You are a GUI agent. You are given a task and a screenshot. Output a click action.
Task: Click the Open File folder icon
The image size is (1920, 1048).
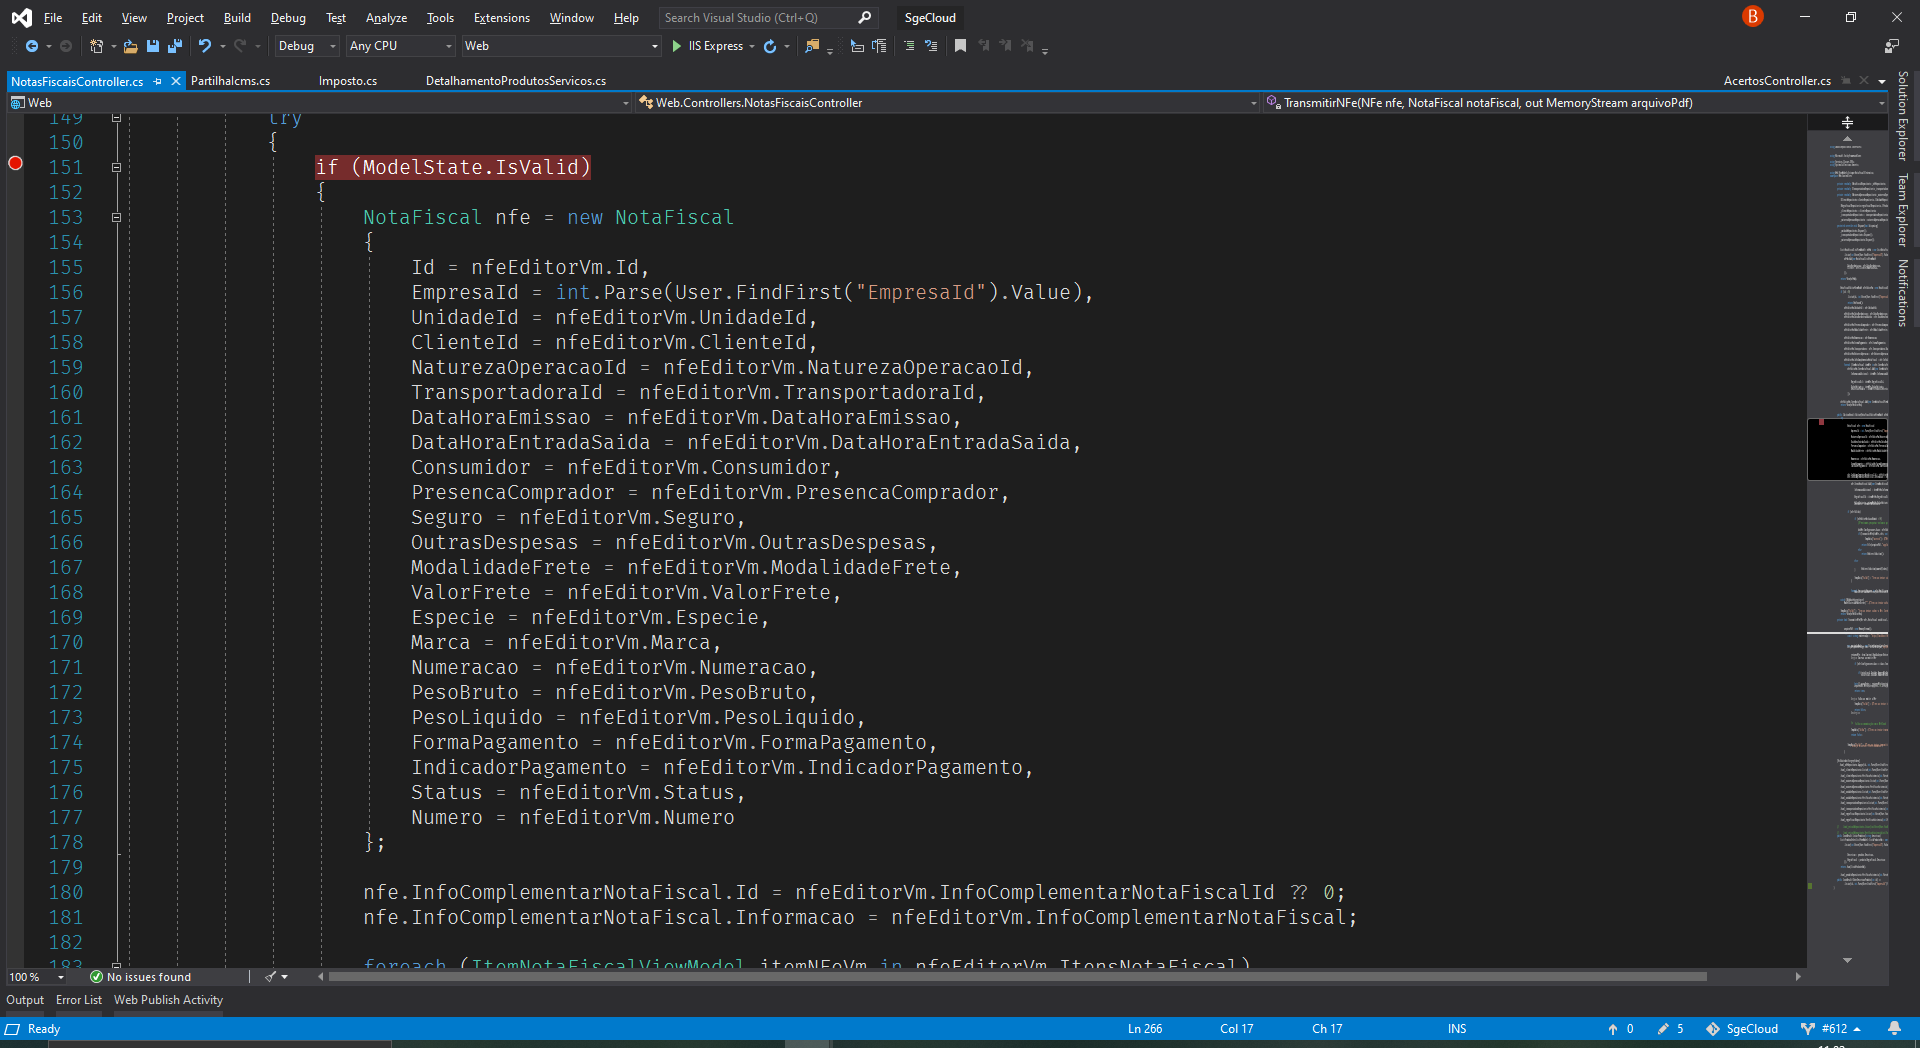coord(130,46)
